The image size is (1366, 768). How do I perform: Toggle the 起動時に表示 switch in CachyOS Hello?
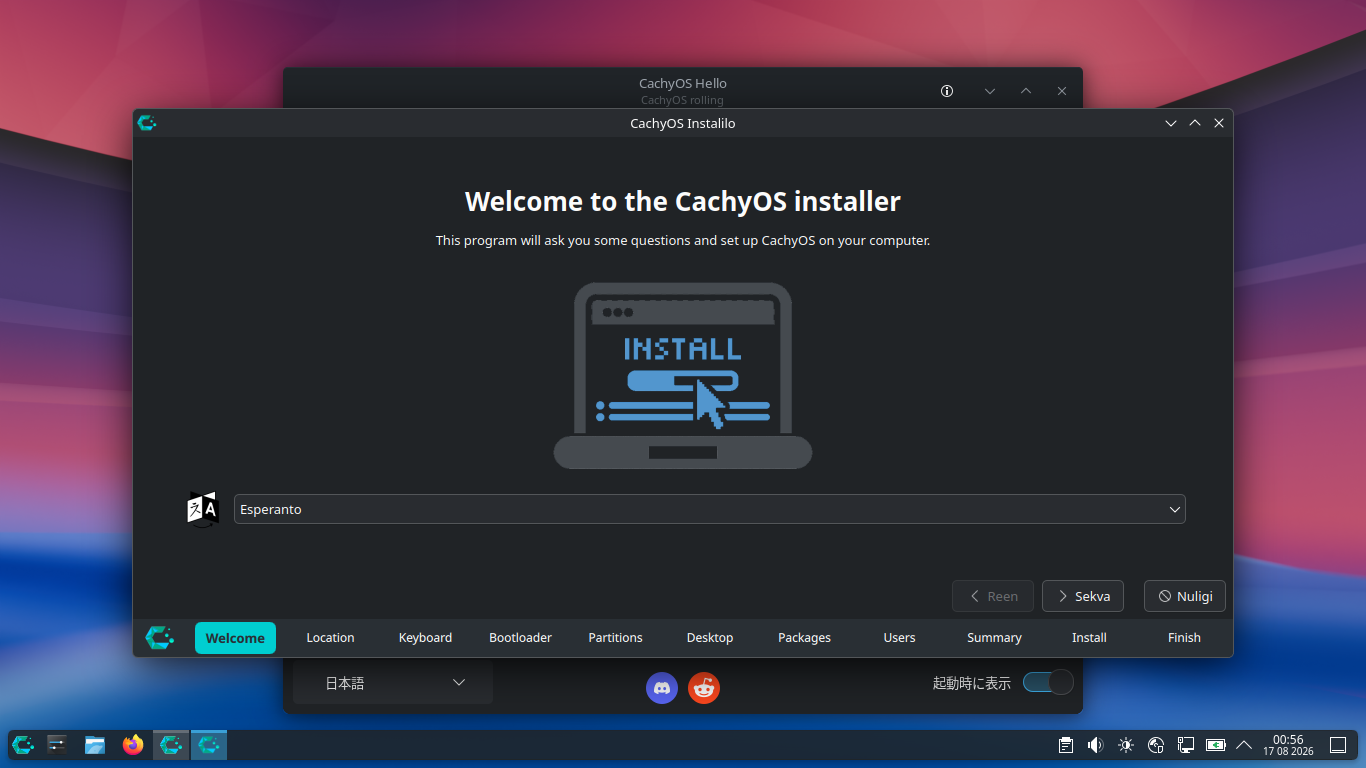coord(1048,682)
